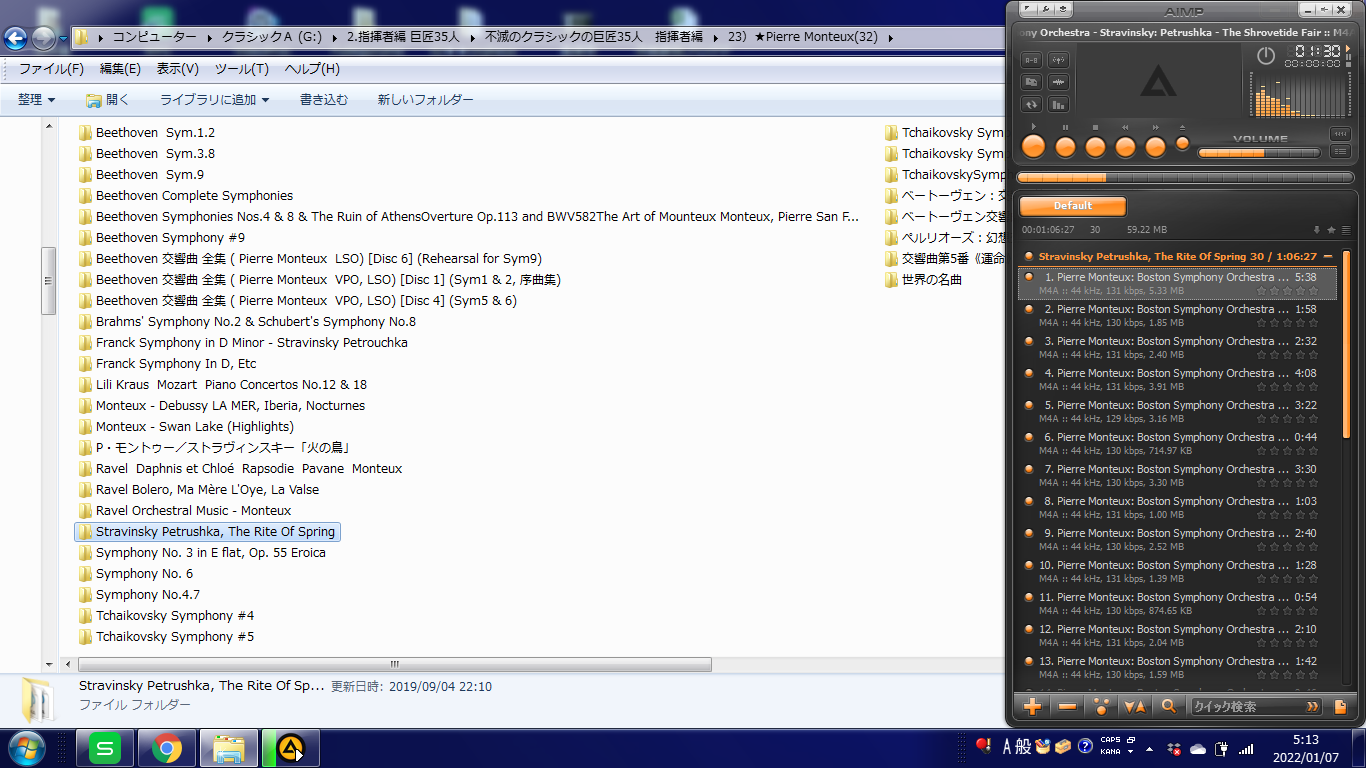Open the ヘルプ(H) menu
The height and width of the screenshot is (768, 1366).
pos(312,69)
